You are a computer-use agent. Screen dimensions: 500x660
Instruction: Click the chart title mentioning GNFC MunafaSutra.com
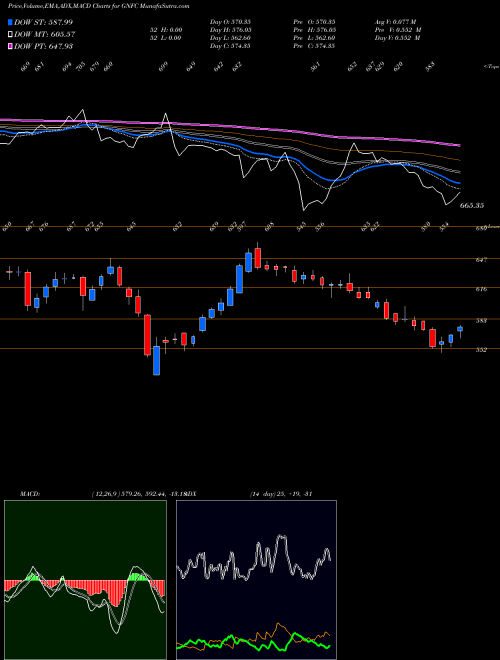(x=98, y=6)
